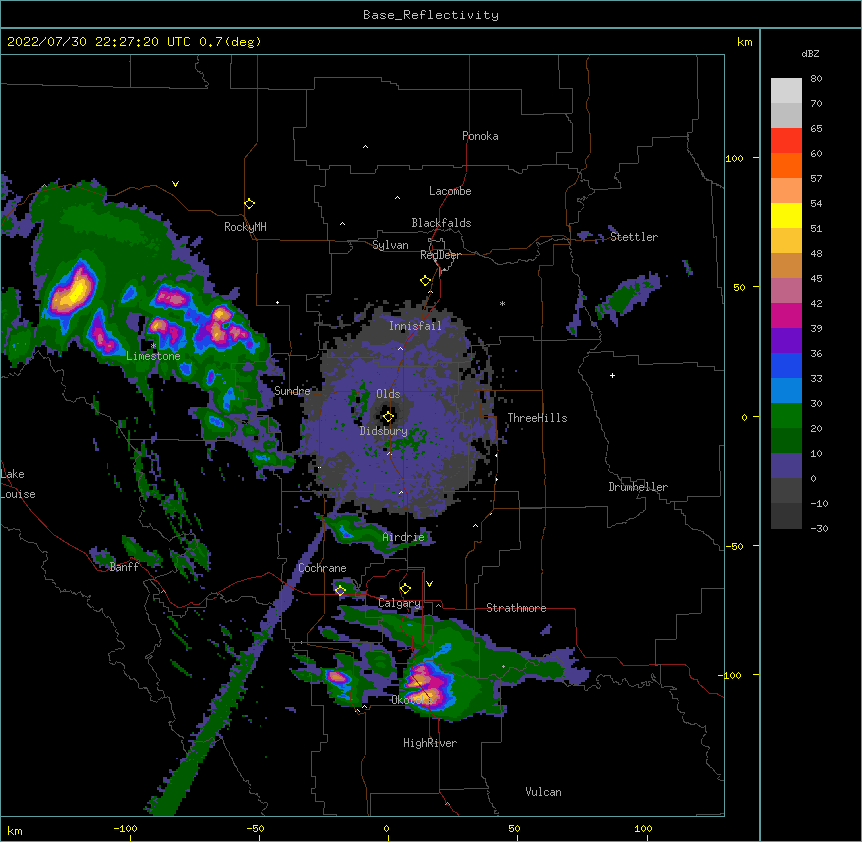Image resolution: width=862 pixels, height=842 pixels.
Task: Select the Sundre city label
Action: coord(292,391)
